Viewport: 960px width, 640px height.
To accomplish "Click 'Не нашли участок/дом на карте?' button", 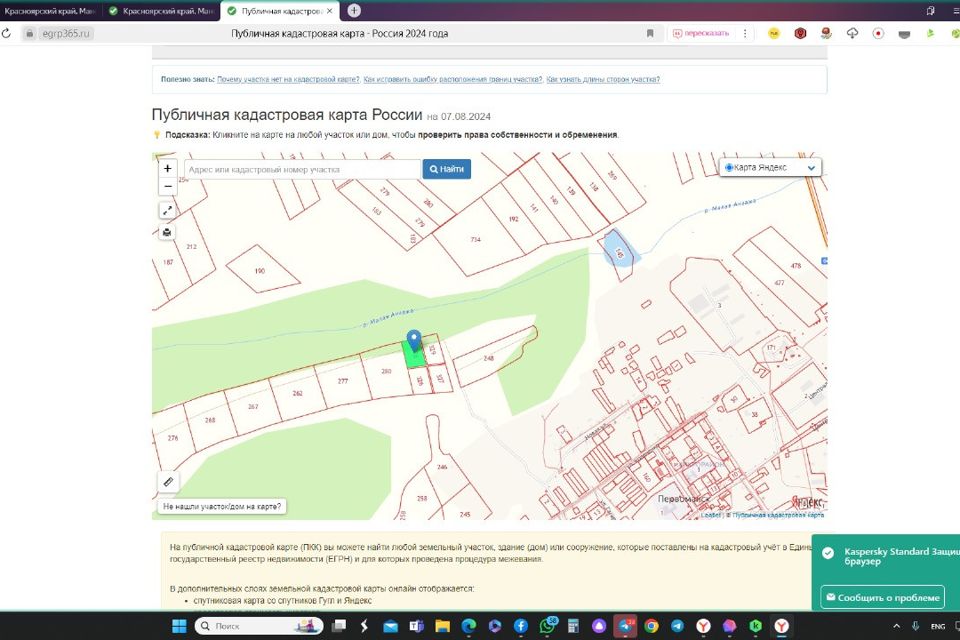I will coord(223,506).
